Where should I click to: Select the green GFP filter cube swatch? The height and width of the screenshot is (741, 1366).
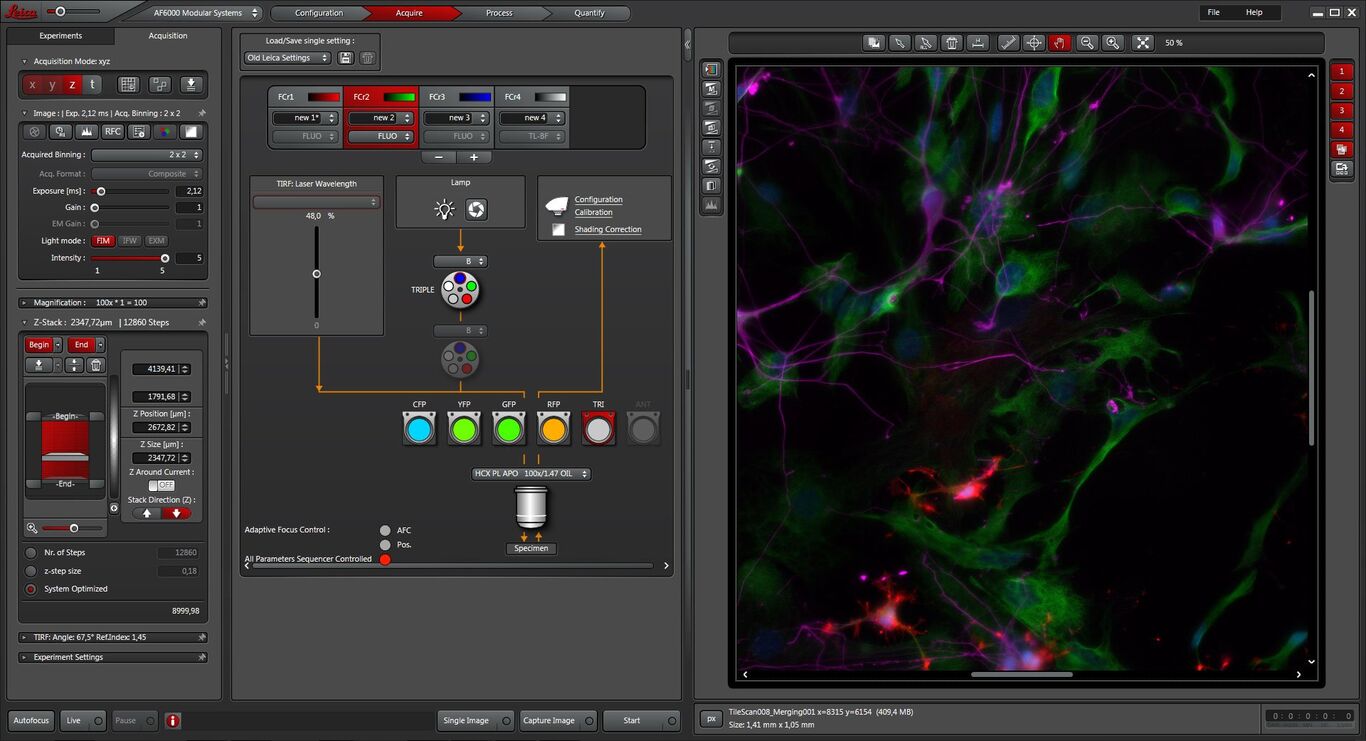pyautogui.click(x=508, y=428)
